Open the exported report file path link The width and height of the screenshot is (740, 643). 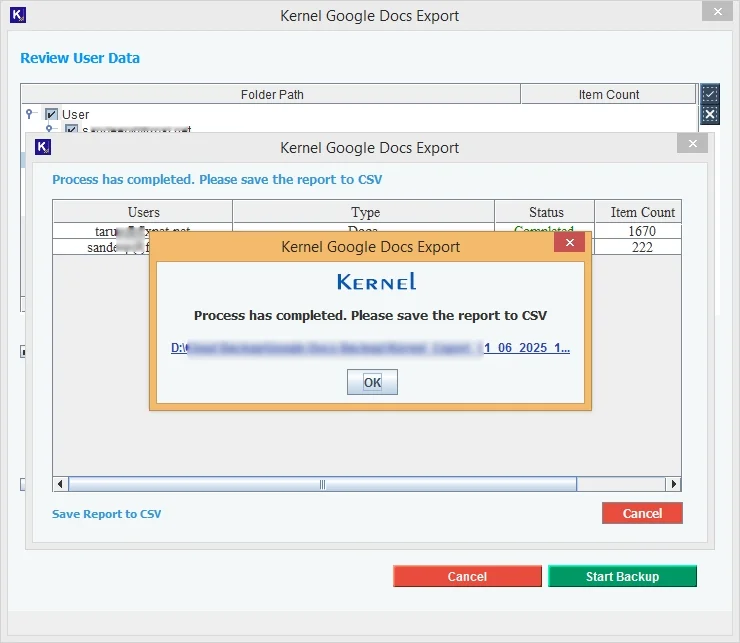coord(370,349)
